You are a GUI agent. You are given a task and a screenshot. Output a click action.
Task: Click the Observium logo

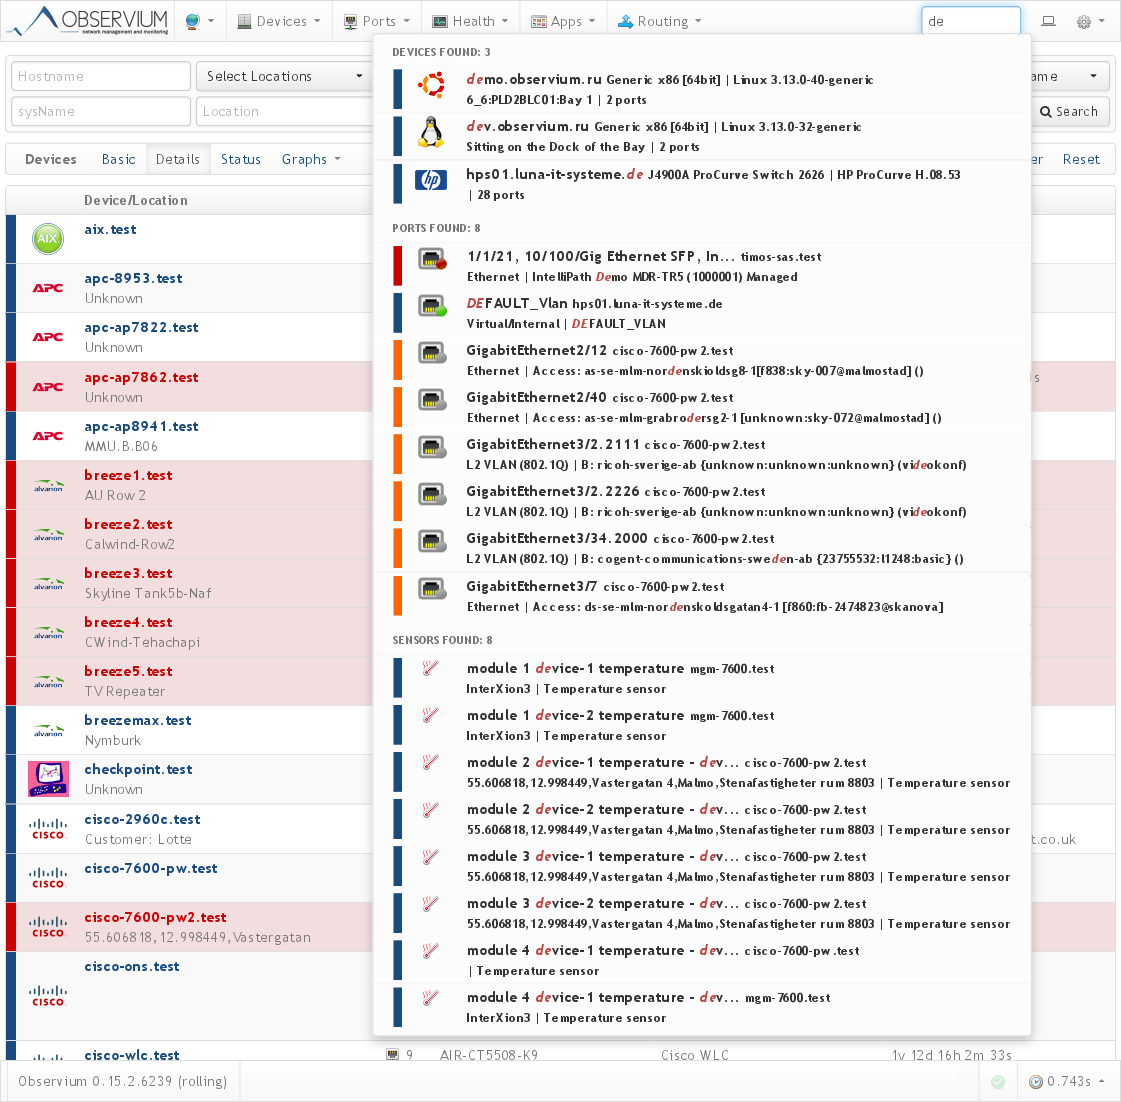click(x=88, y=21)
